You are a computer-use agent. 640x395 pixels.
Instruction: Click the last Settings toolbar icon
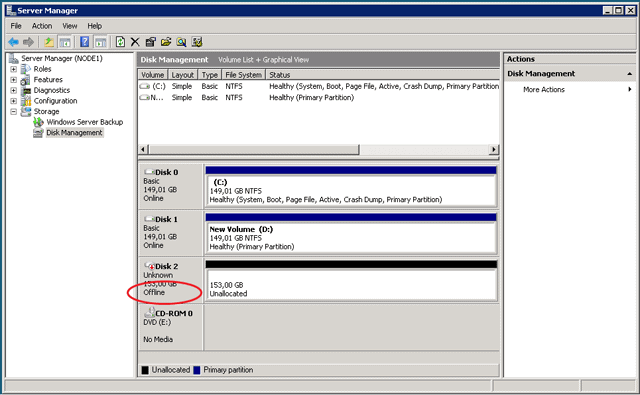(x=197, y=42)
